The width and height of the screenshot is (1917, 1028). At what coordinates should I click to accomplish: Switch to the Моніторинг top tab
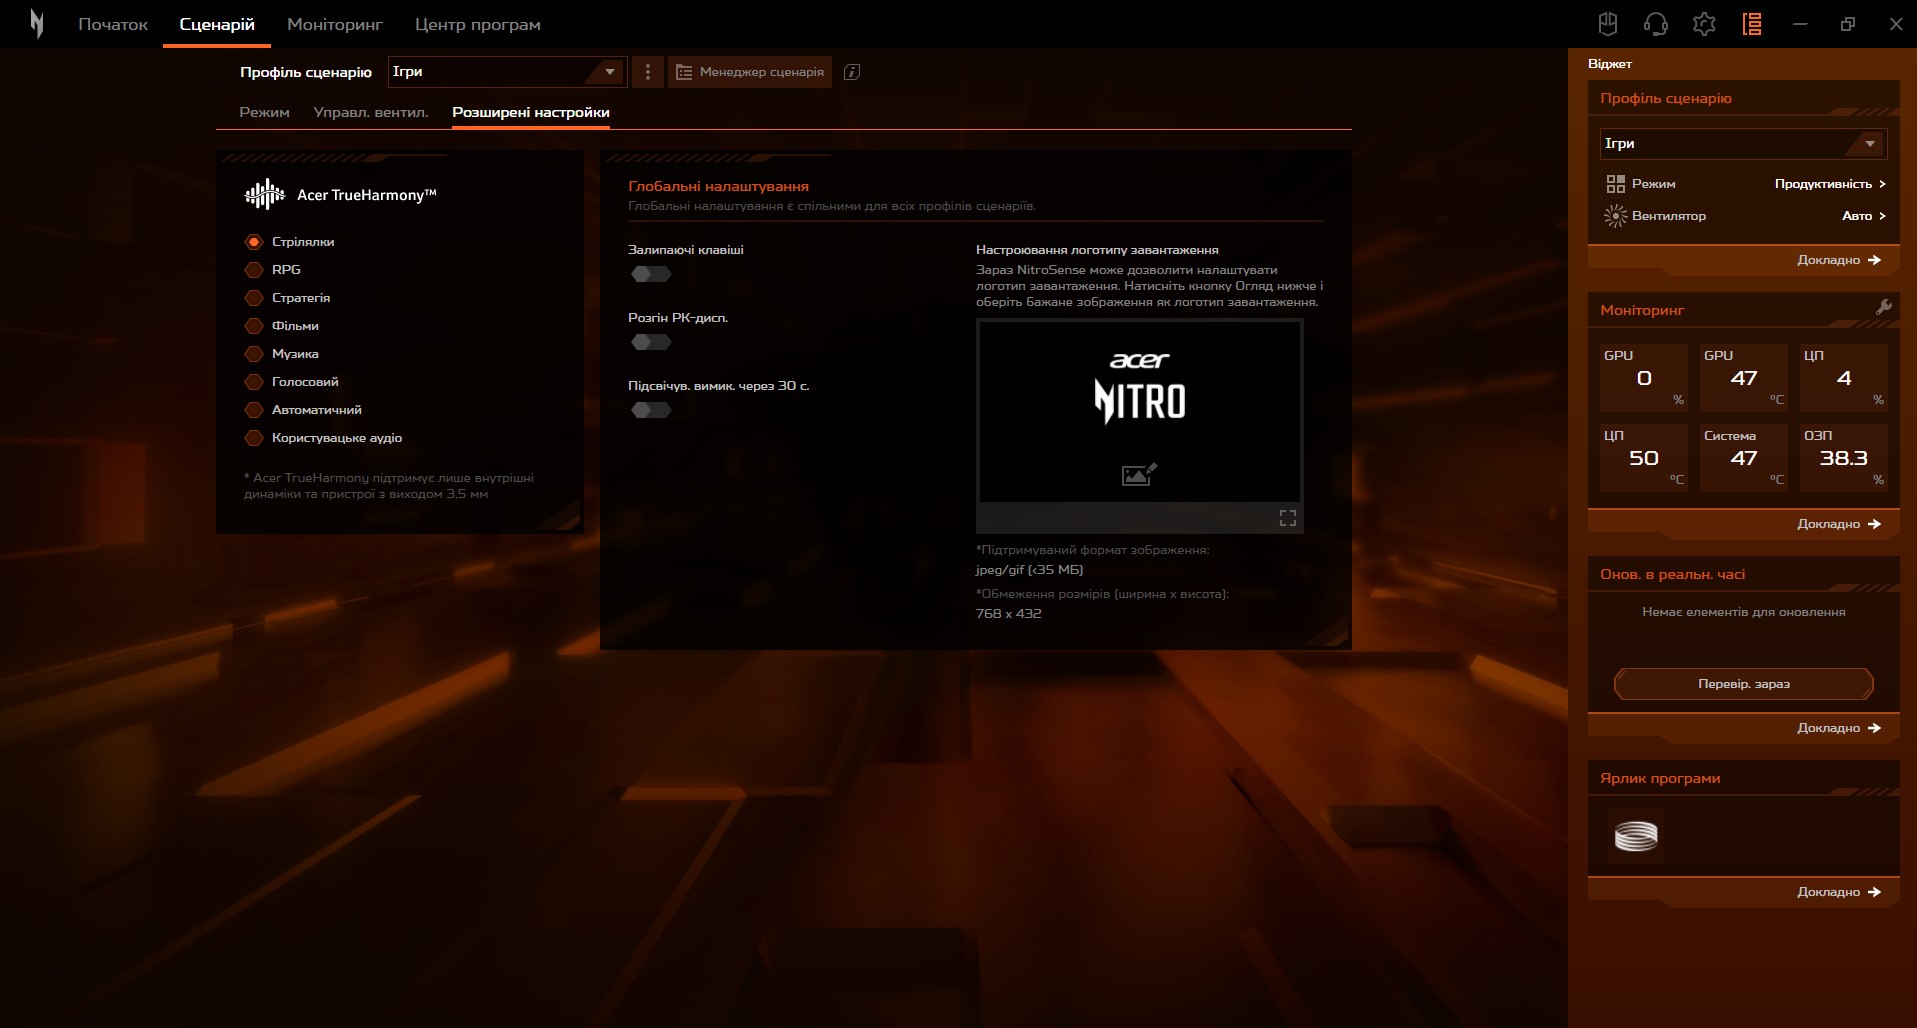click(335, 24)
